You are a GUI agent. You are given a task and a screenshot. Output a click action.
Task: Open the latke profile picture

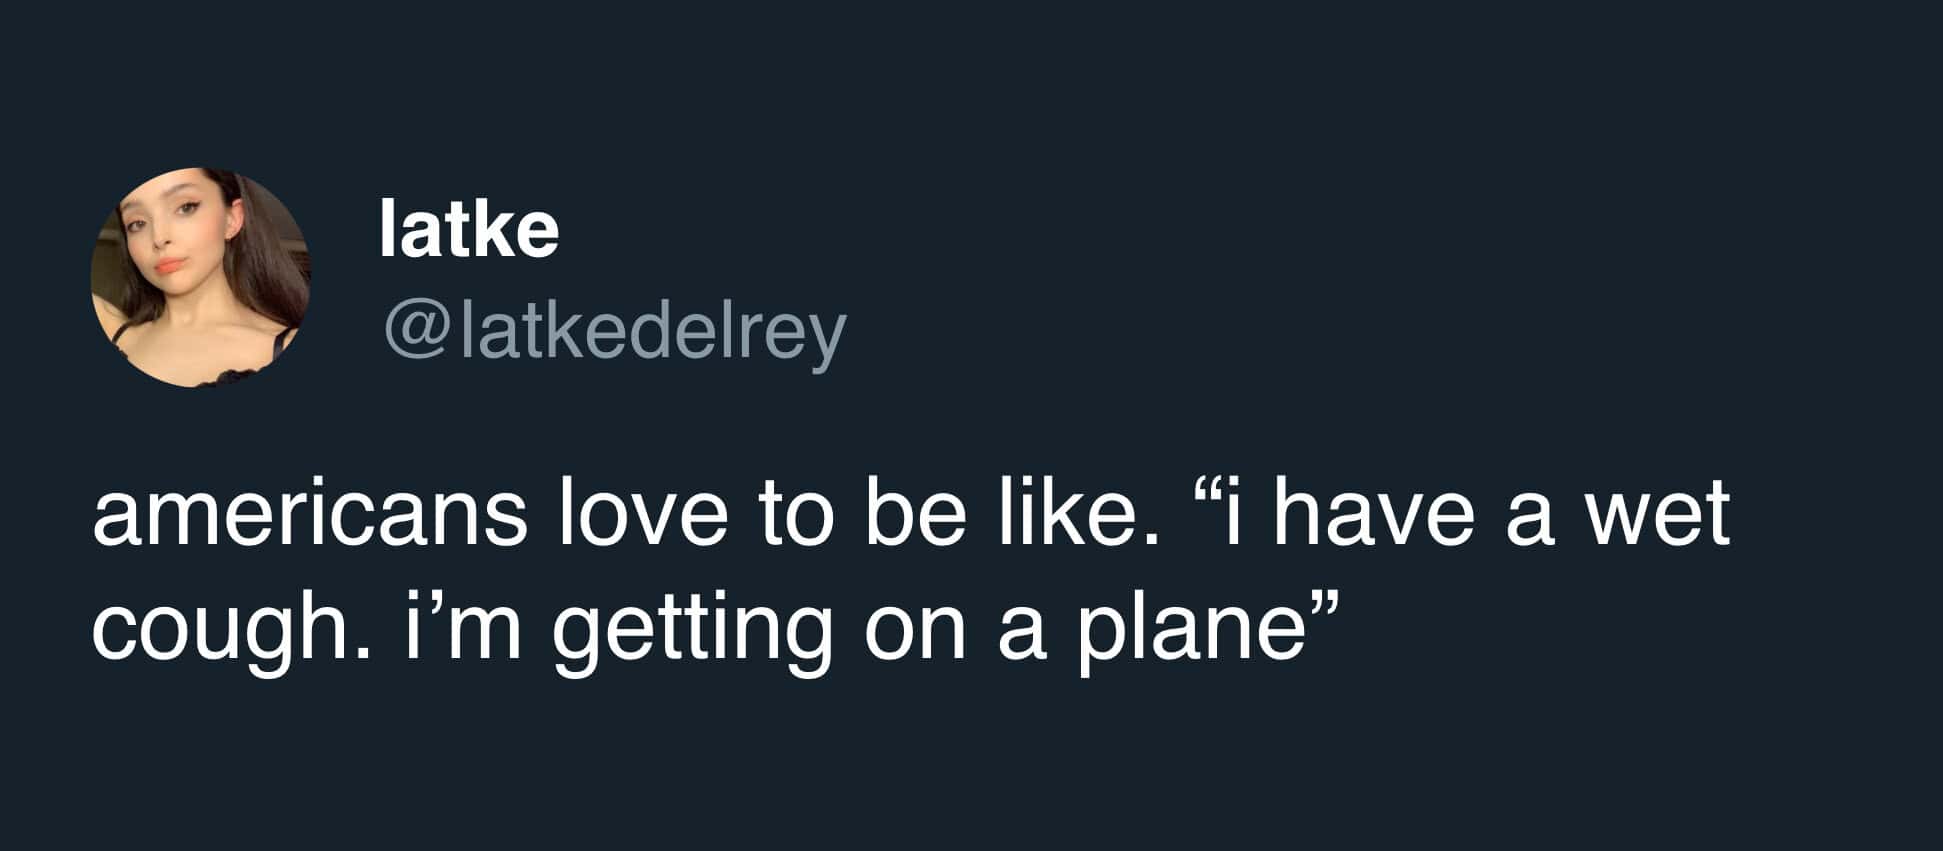tap(201, 277)
